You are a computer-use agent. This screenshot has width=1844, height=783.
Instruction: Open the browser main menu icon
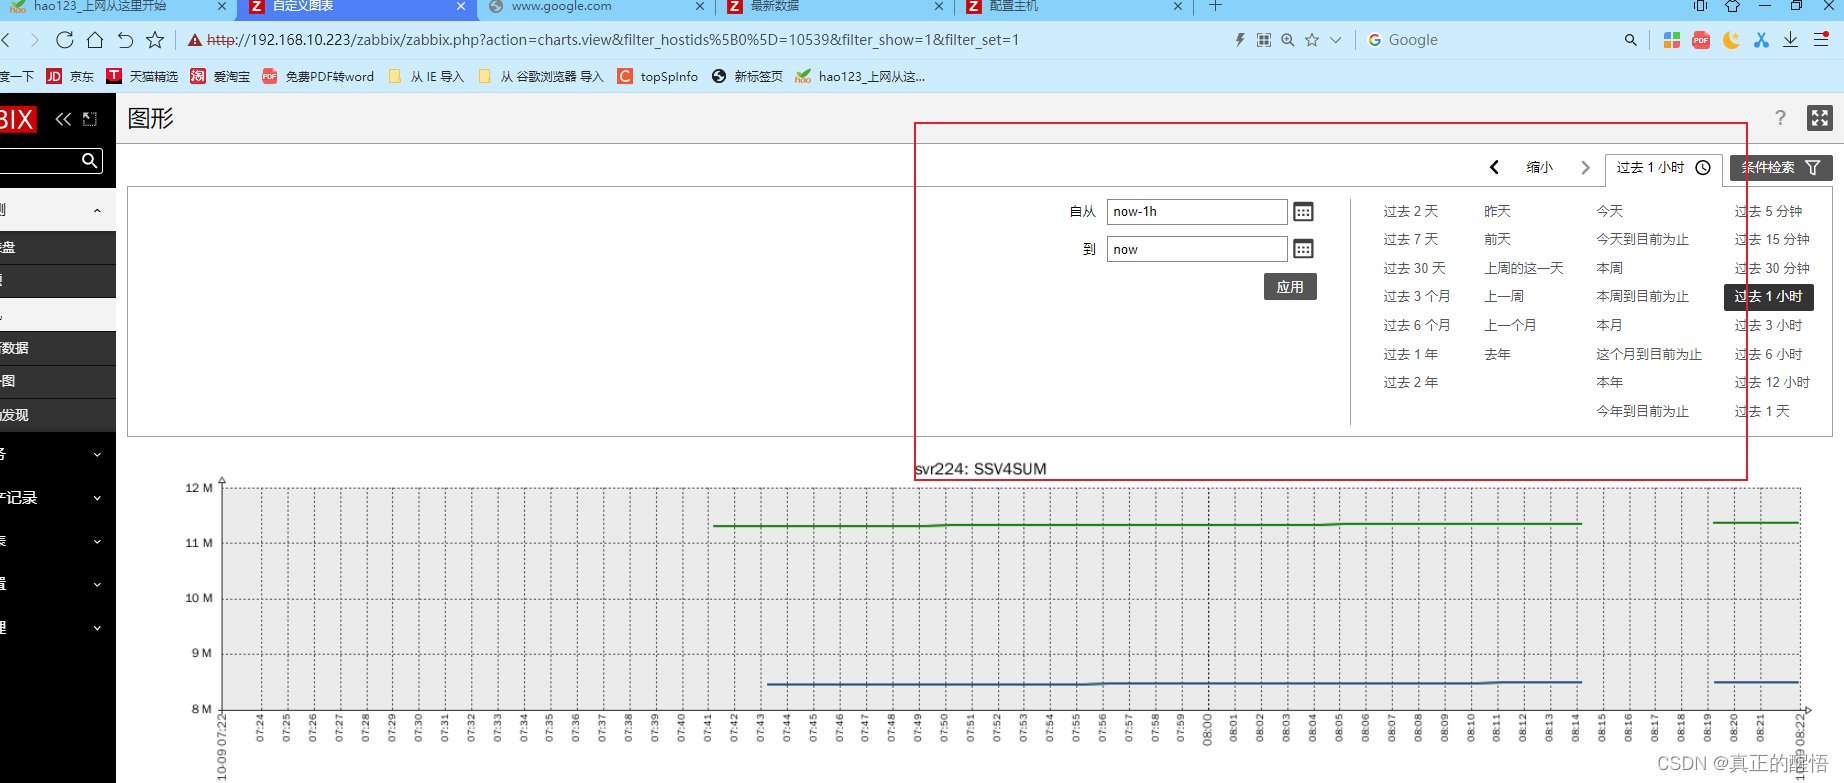[x=1821, y=40]
